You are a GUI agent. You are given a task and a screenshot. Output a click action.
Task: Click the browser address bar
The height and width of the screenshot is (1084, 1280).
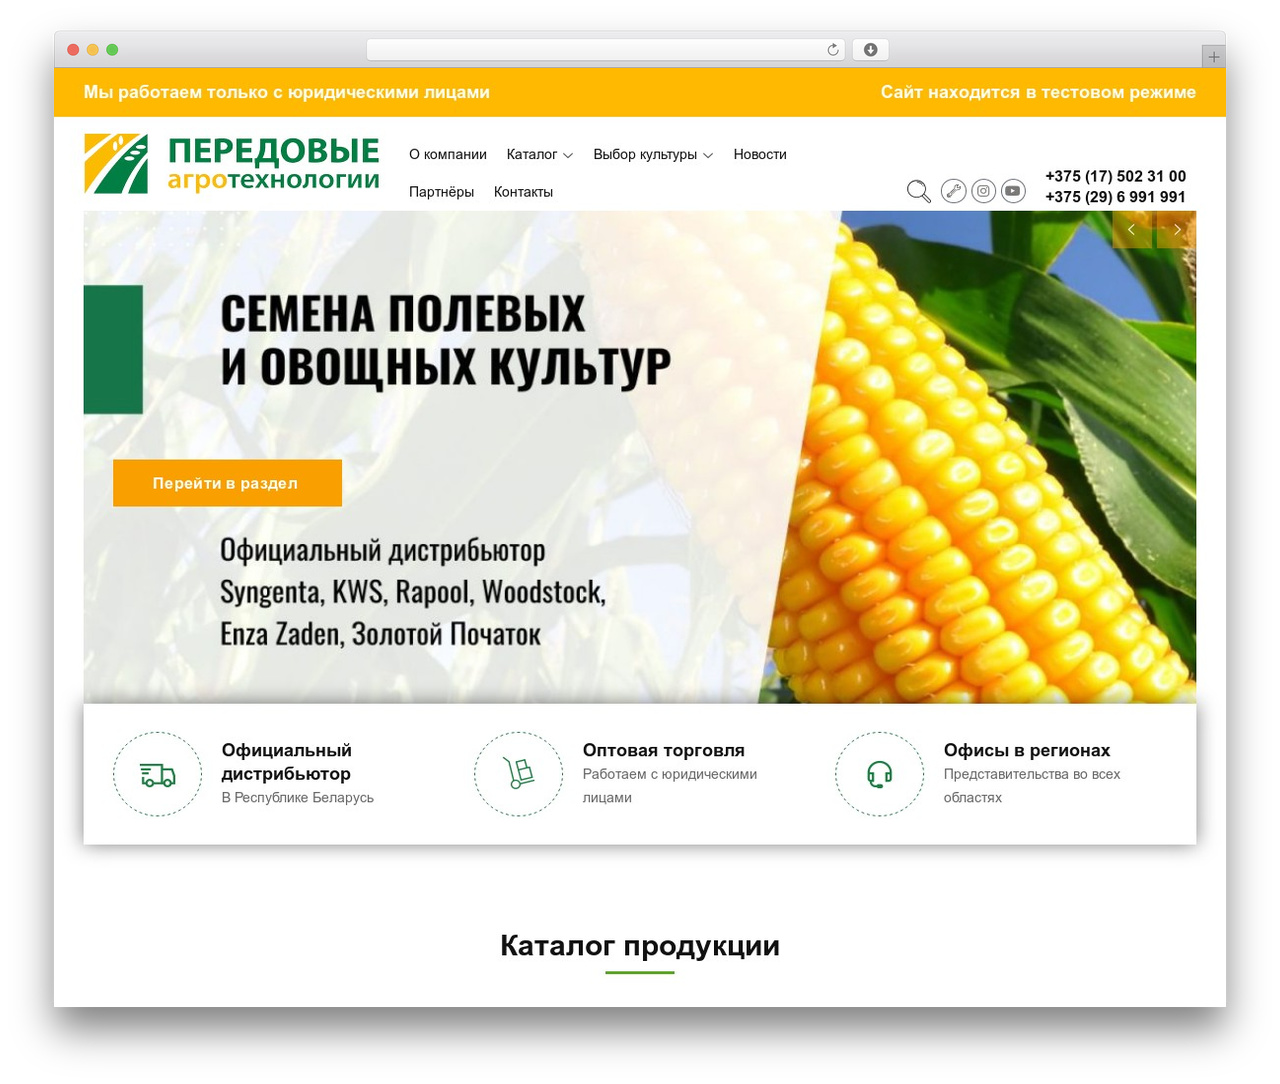pyautogui.click(x=606, y=50)
